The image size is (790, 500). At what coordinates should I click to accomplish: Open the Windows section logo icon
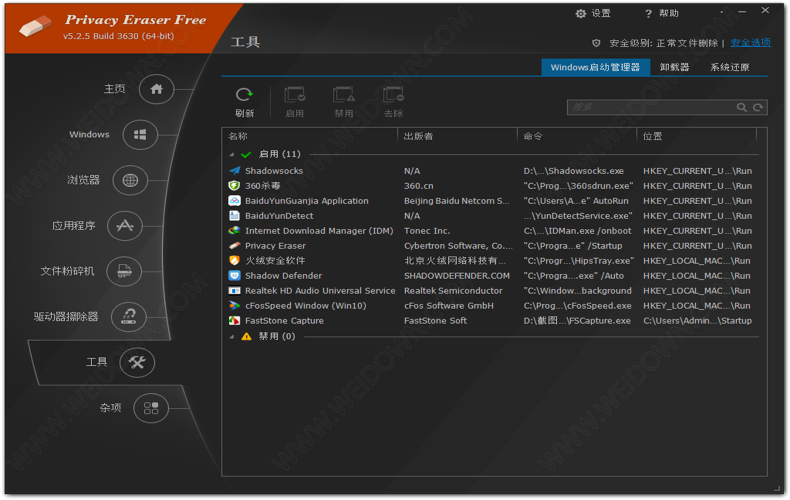[x=140, y=135]
